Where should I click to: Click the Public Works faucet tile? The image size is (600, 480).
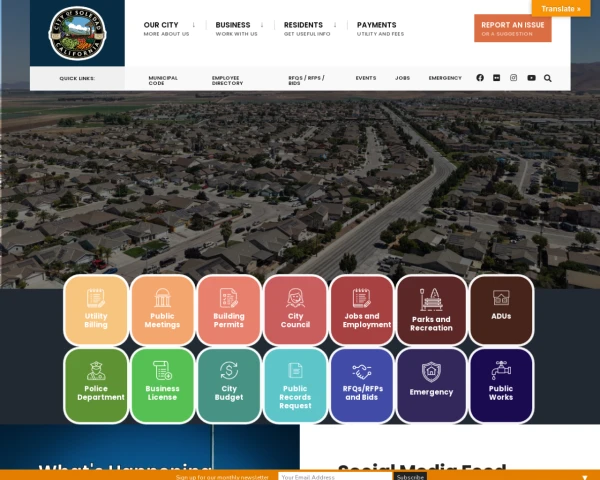tap(501, 383)
